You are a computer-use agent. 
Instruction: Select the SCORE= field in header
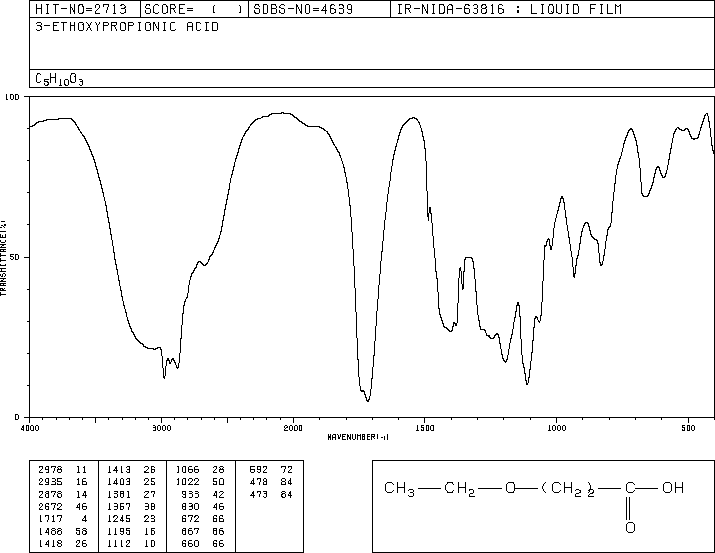(x=193, y=9)
